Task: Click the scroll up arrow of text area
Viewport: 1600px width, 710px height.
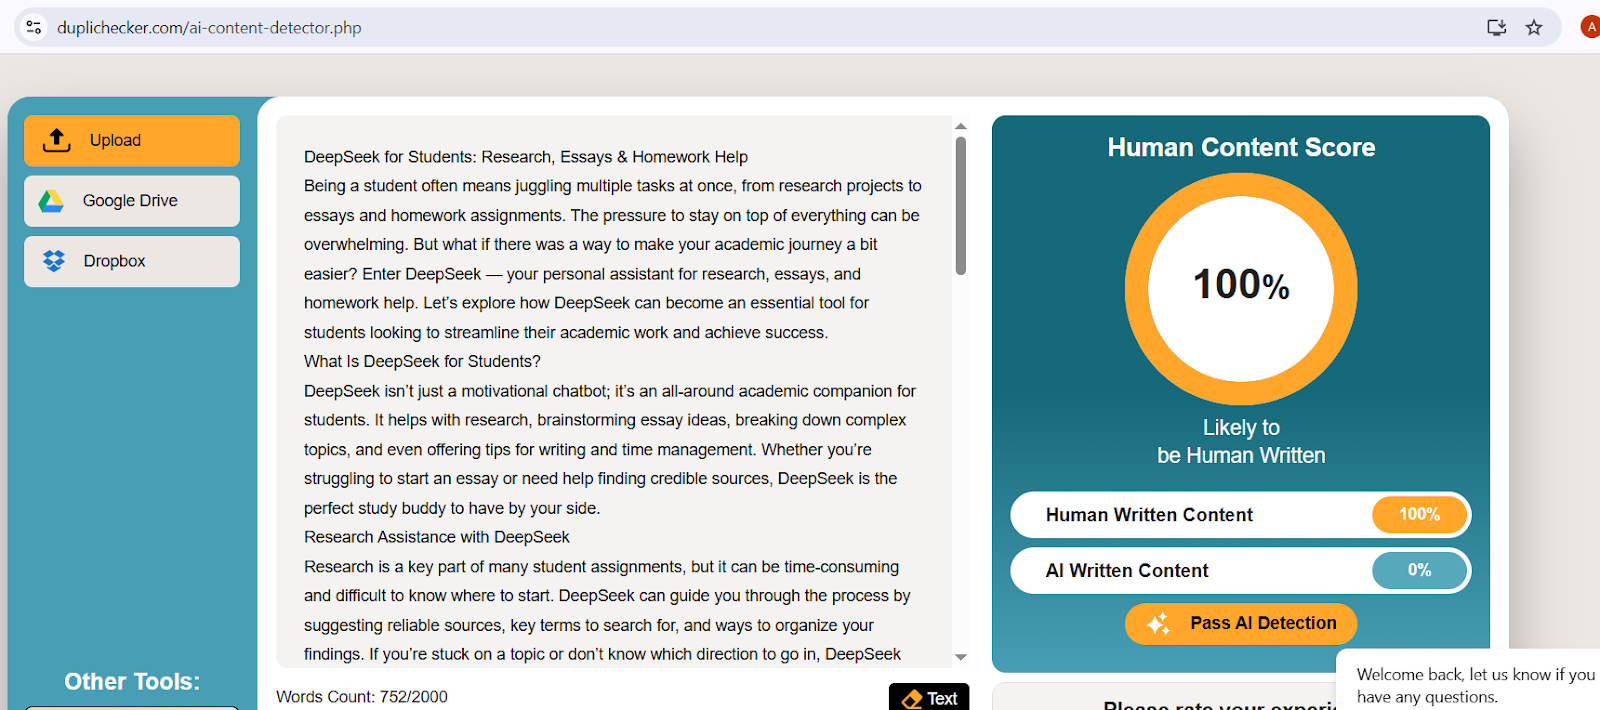Action: (x=961, y=126)
